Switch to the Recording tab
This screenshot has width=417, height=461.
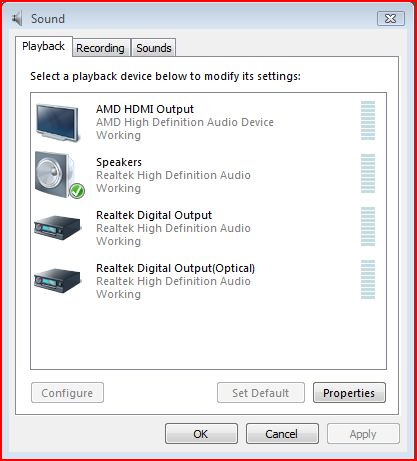(x=101, y=48)
